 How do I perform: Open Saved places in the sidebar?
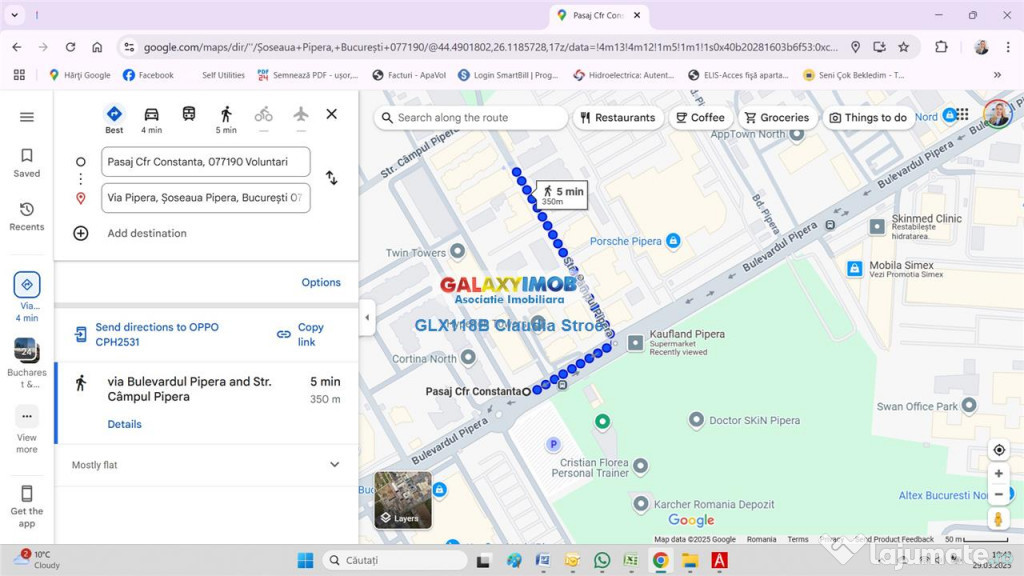[27, 163]
